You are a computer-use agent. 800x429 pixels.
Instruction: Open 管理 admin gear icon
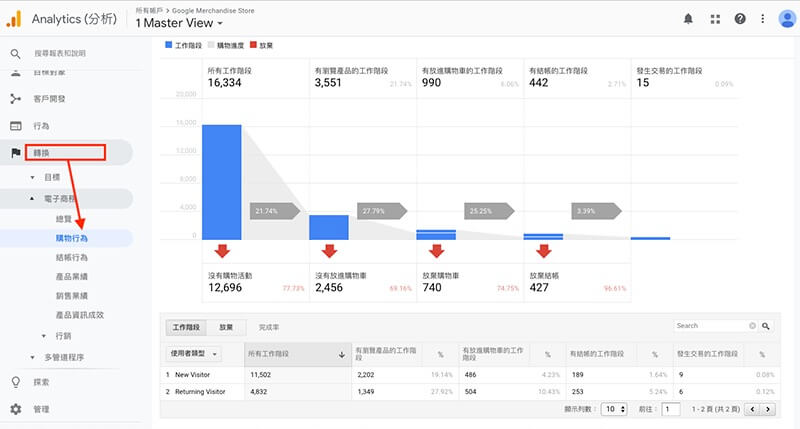click(x=16, y=409)
